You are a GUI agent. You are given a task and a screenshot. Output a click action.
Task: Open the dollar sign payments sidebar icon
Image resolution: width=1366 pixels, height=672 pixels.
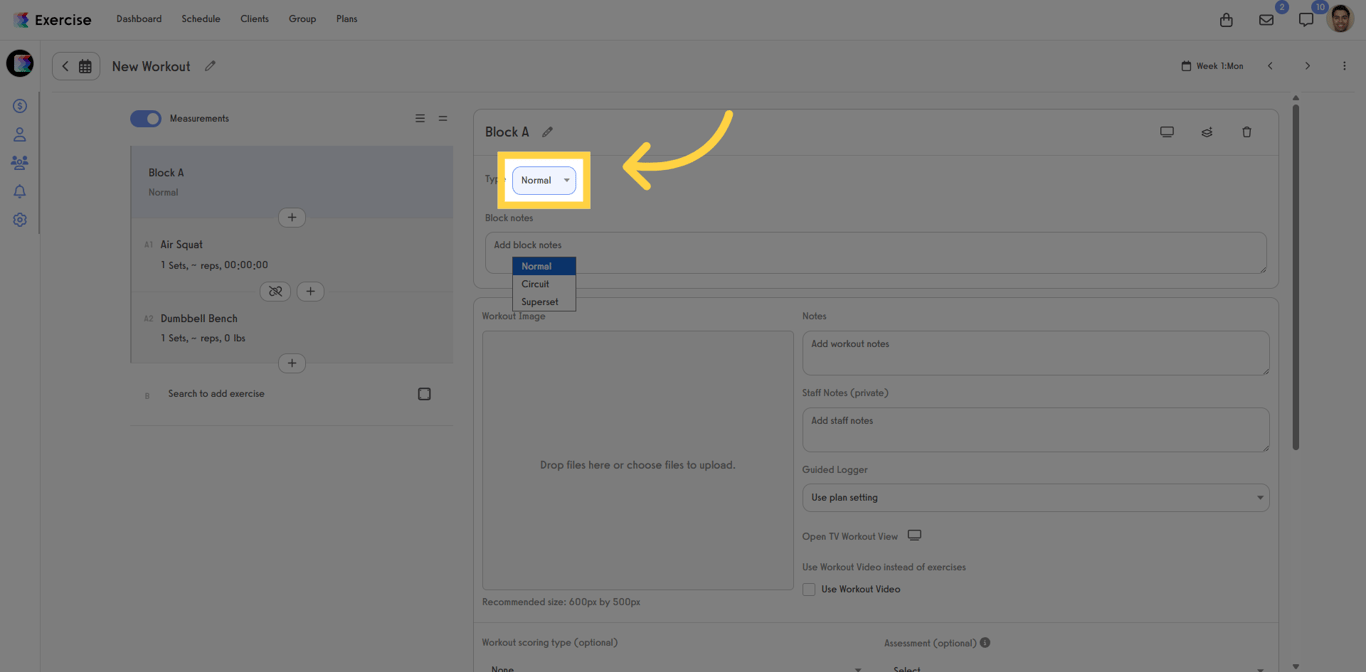(19, 106)
